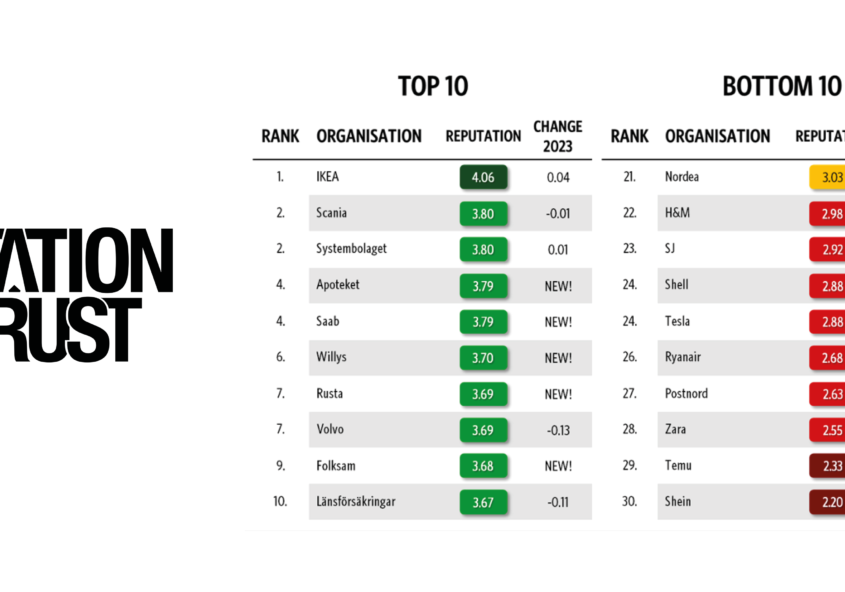845x592 pixels.
Task: Select H&M's red 2.98 reputation badge
Action: (x=828, y=213)
